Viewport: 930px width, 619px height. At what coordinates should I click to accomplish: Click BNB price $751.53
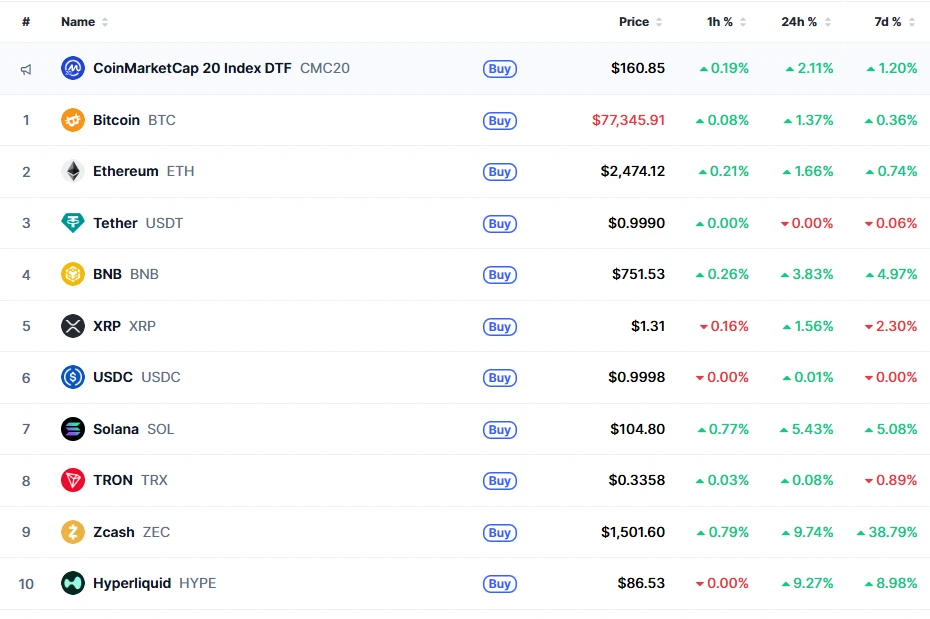638,275
